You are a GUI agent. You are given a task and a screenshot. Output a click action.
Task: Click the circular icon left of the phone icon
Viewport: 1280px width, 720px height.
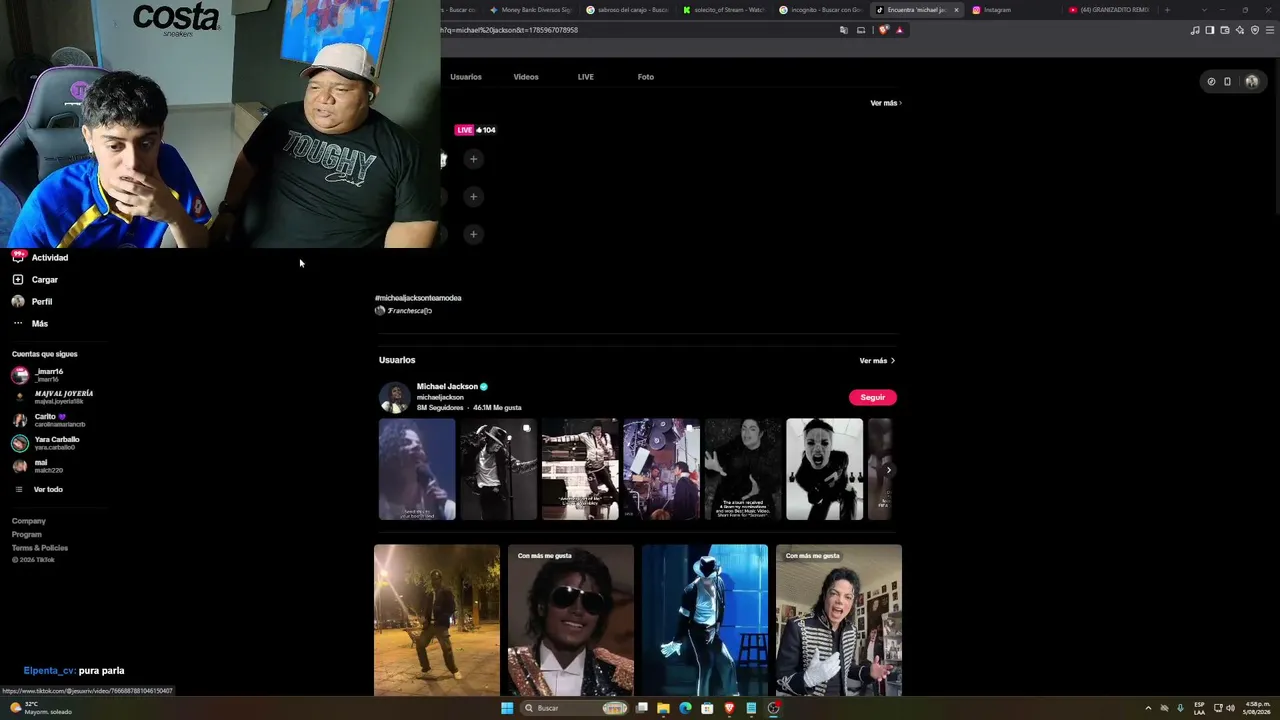pyautogui.click(x=1211, y=82)
